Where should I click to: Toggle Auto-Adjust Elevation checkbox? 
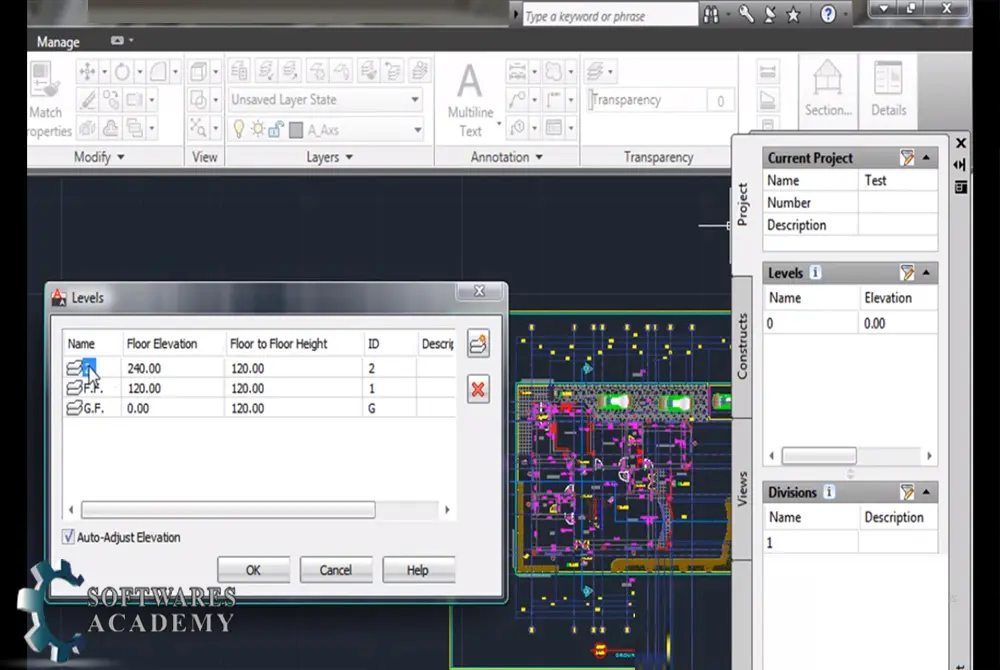(68, 537)
